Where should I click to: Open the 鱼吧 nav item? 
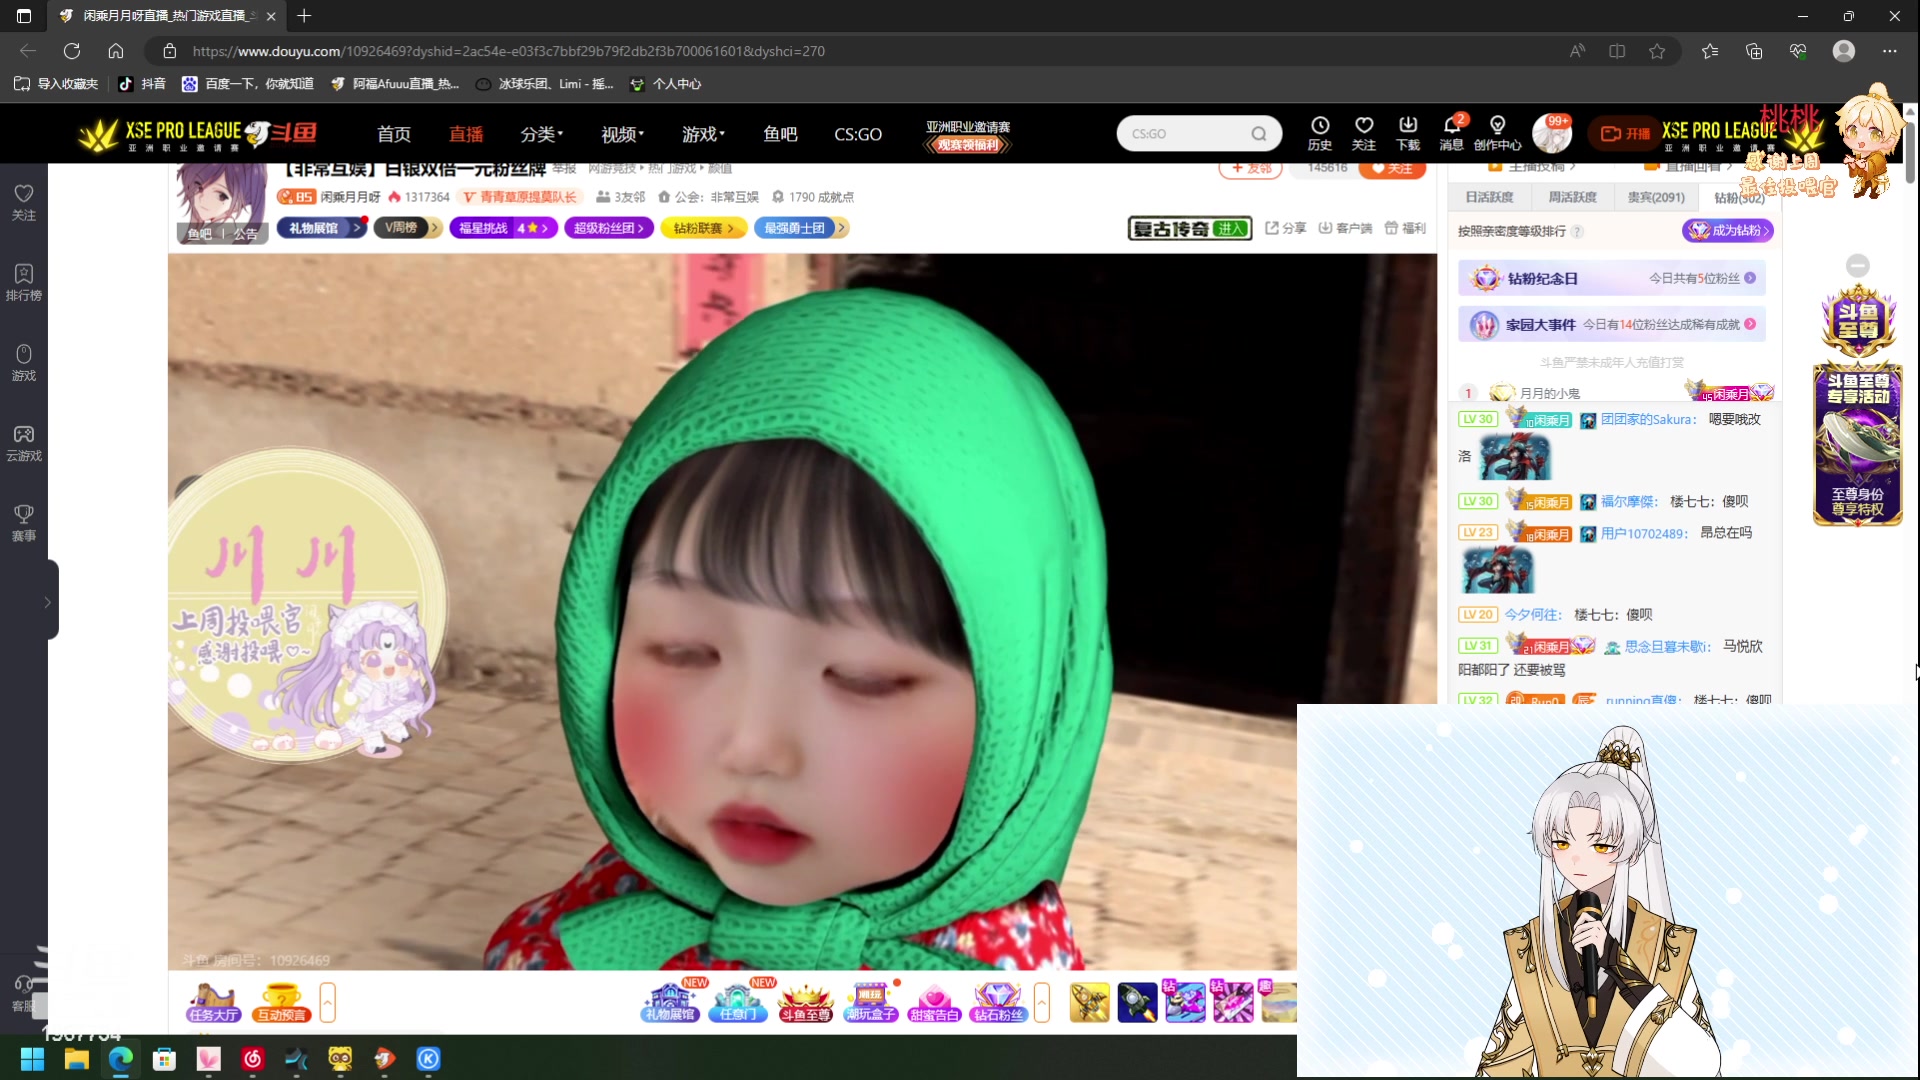[x=780, y=134]
